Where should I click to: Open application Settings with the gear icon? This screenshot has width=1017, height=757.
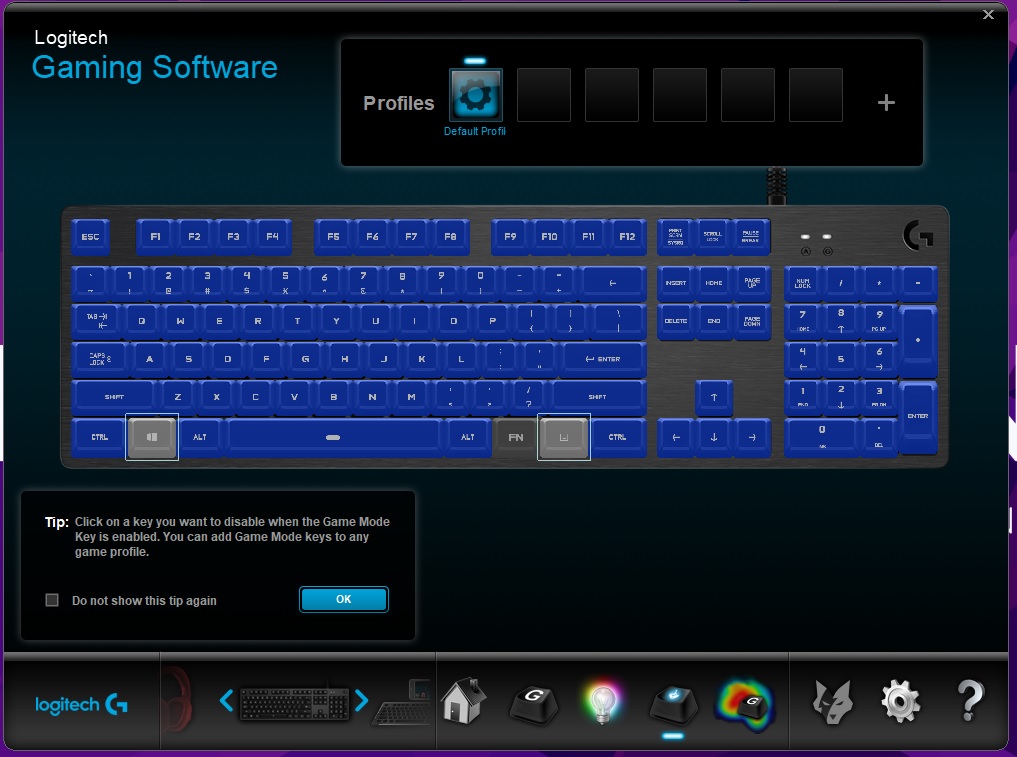899,702
